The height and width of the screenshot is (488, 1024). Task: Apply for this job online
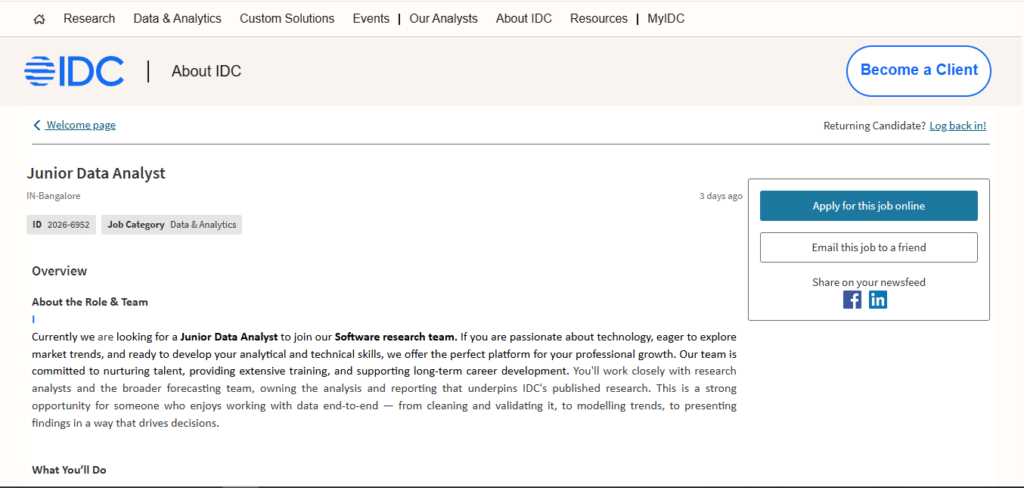click(x=869, y=206)
